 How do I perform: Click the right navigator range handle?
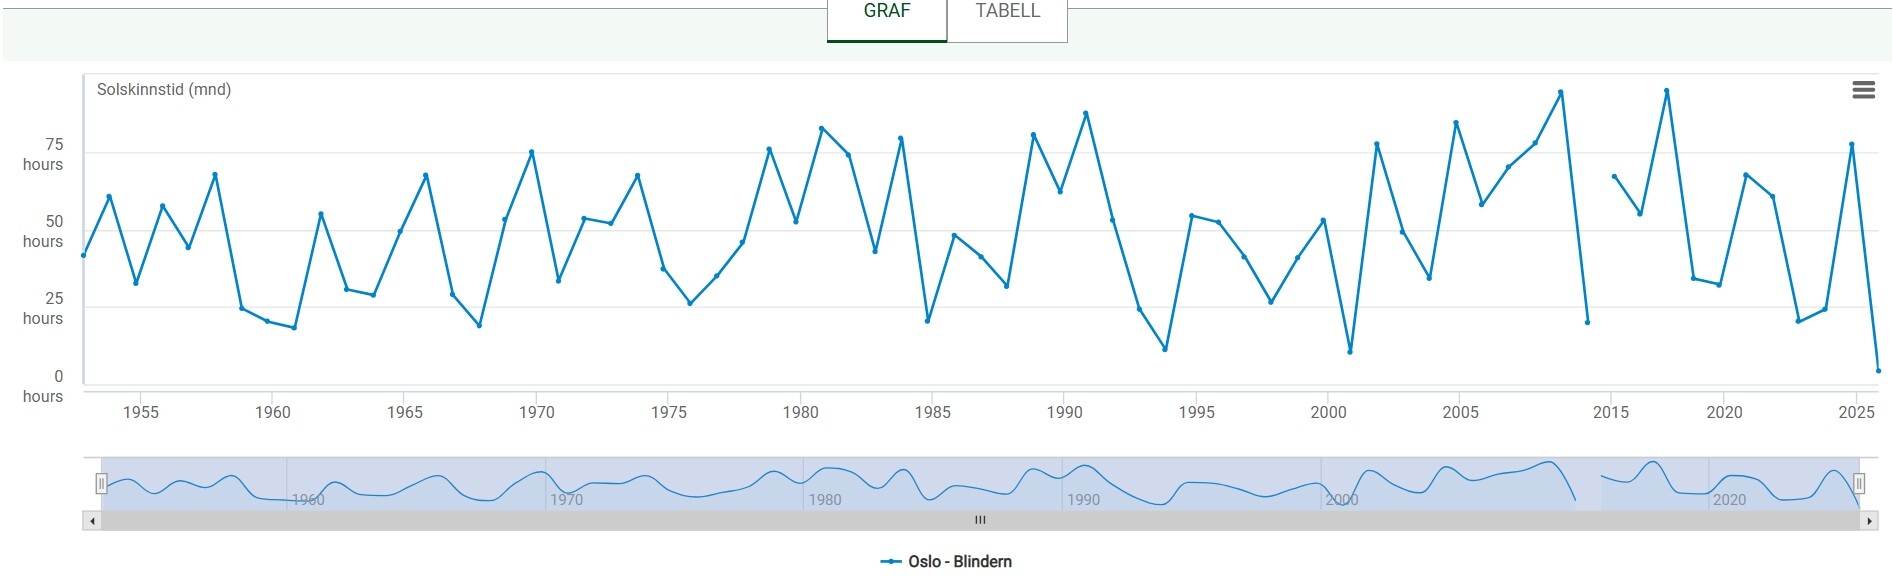[1859, 484]
